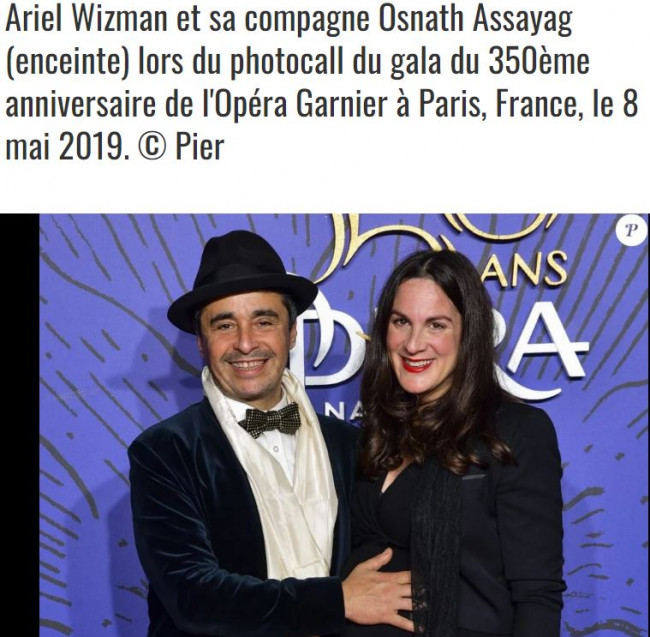Click the name 'Osnath Assayag' in caption
The image size is (650, 637).
(476, 20)
